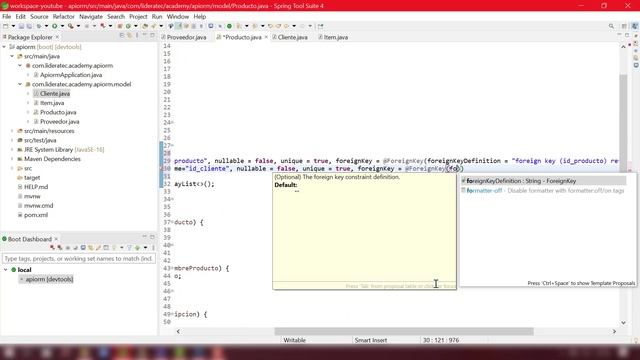Image resolution: width=640 pixels, height=360 pixels.
Task: Click the green Run button in toolbar
Action: pyautogui.click(x=54, y=26)
